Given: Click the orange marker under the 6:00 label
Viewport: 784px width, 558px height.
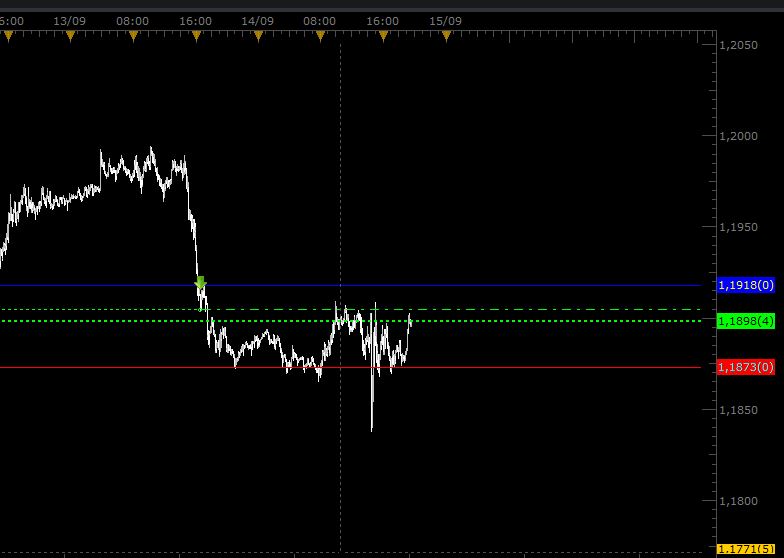Looking at the screenshot, I should click(8, 37).
